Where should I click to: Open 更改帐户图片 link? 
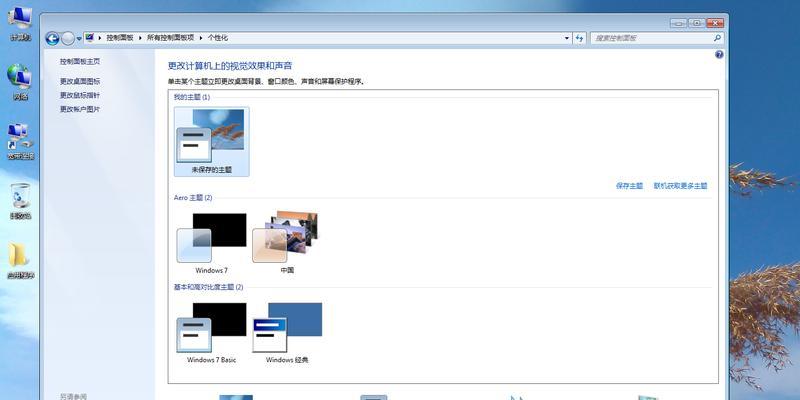(80, 109)
